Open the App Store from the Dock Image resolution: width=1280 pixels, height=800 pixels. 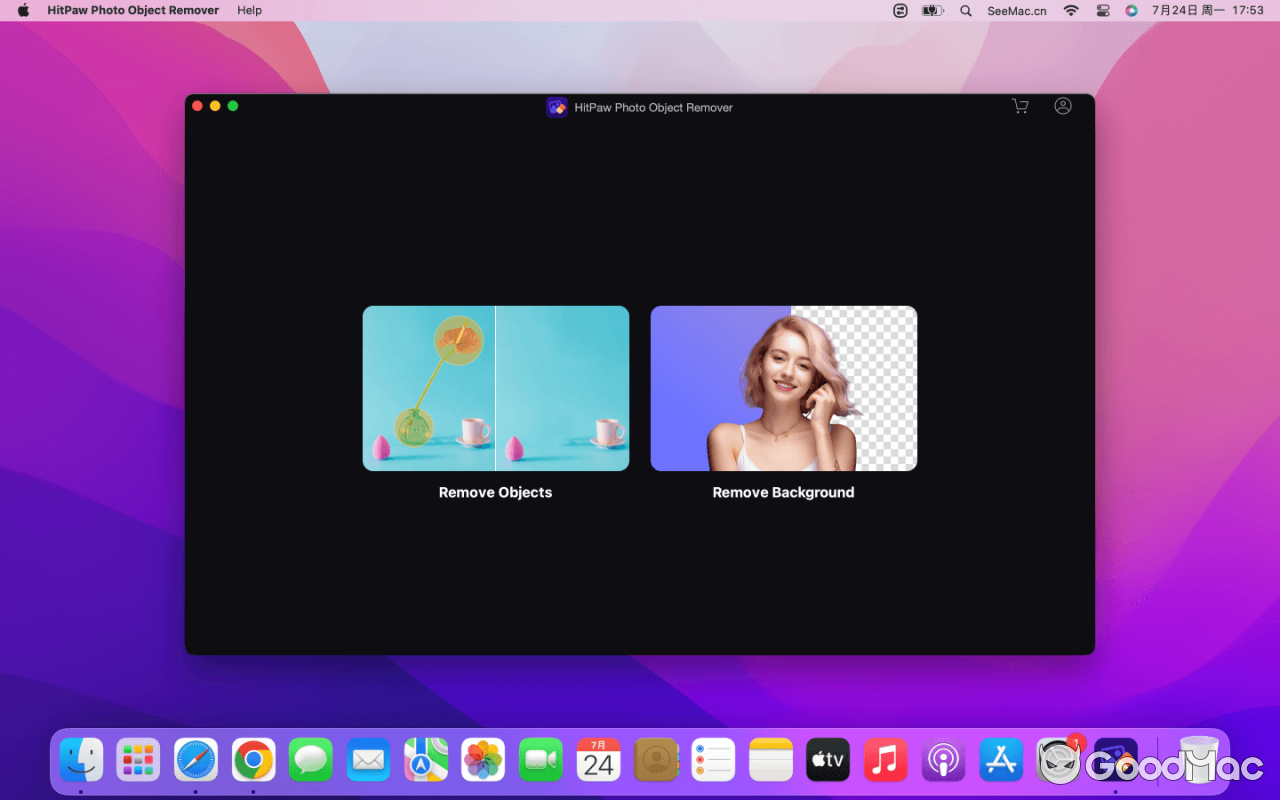click(1001, 760)
